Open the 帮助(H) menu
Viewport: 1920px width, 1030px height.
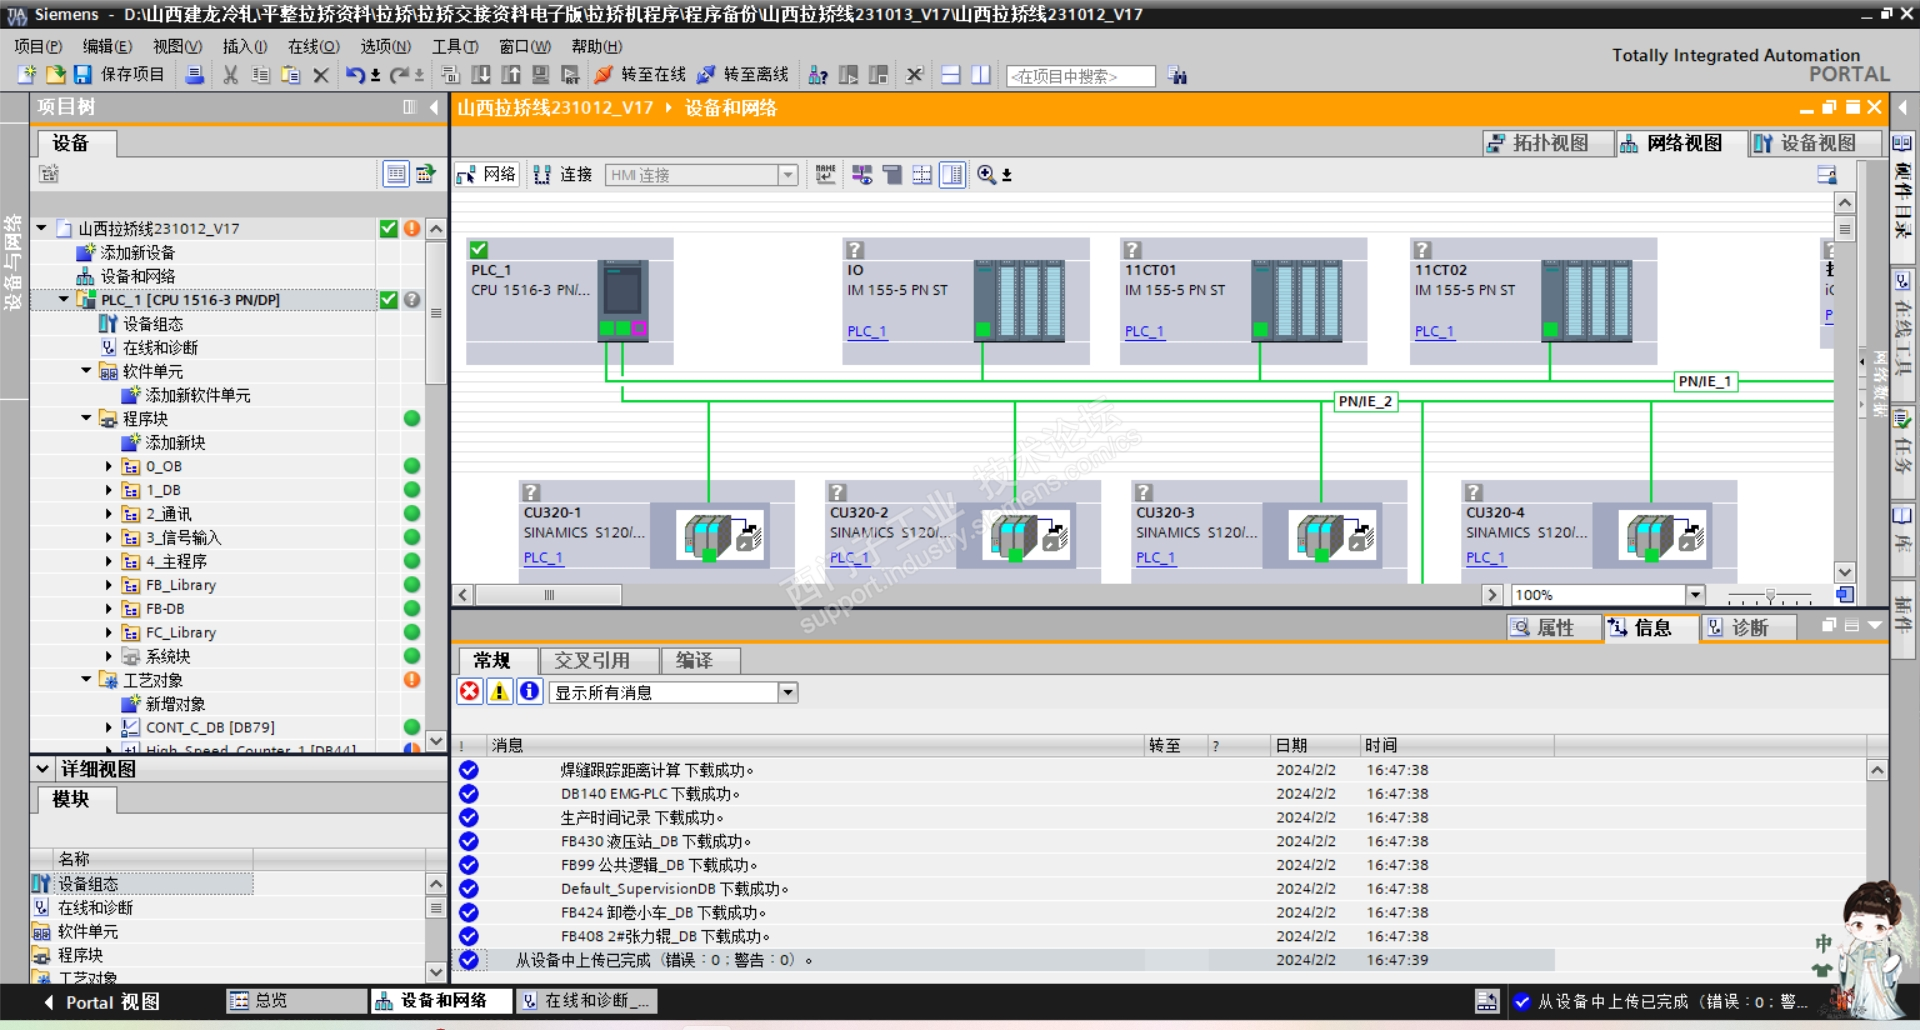click(x=597, y=46)
